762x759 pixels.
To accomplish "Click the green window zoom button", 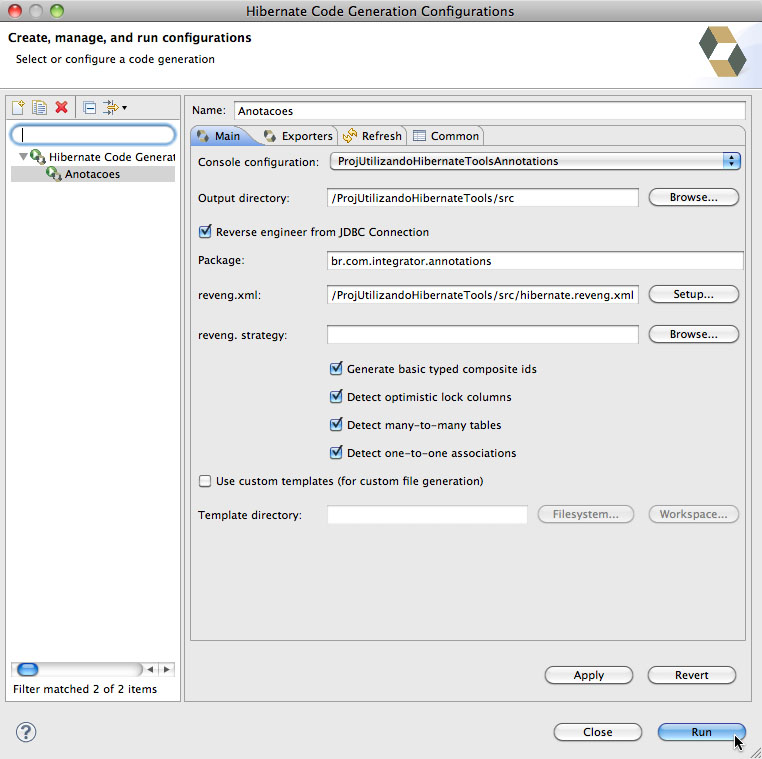I will (x=57, y=11).
